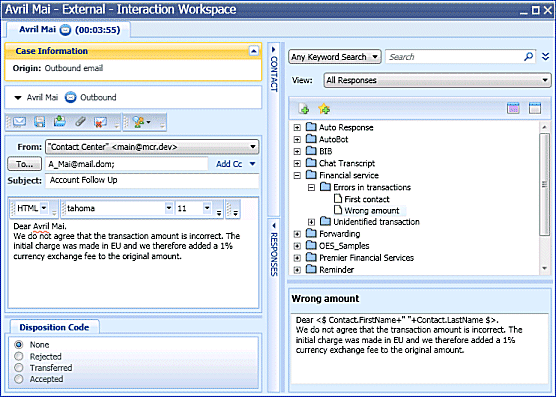Select Accepted disposition code

[19, 379]
